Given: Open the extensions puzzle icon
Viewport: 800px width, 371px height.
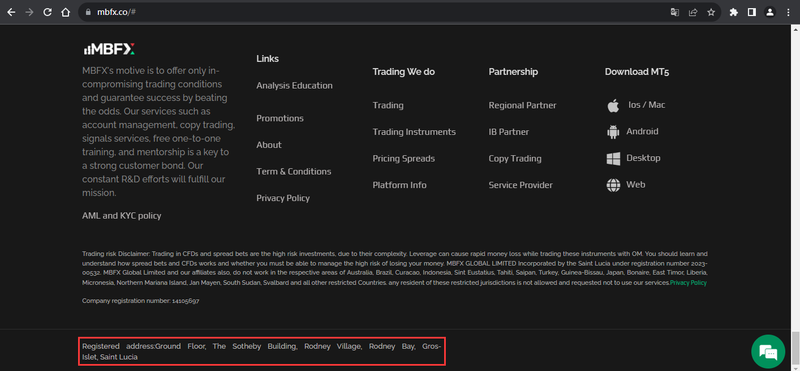Looking at the screenshot, I should click(x=734, y=12).
